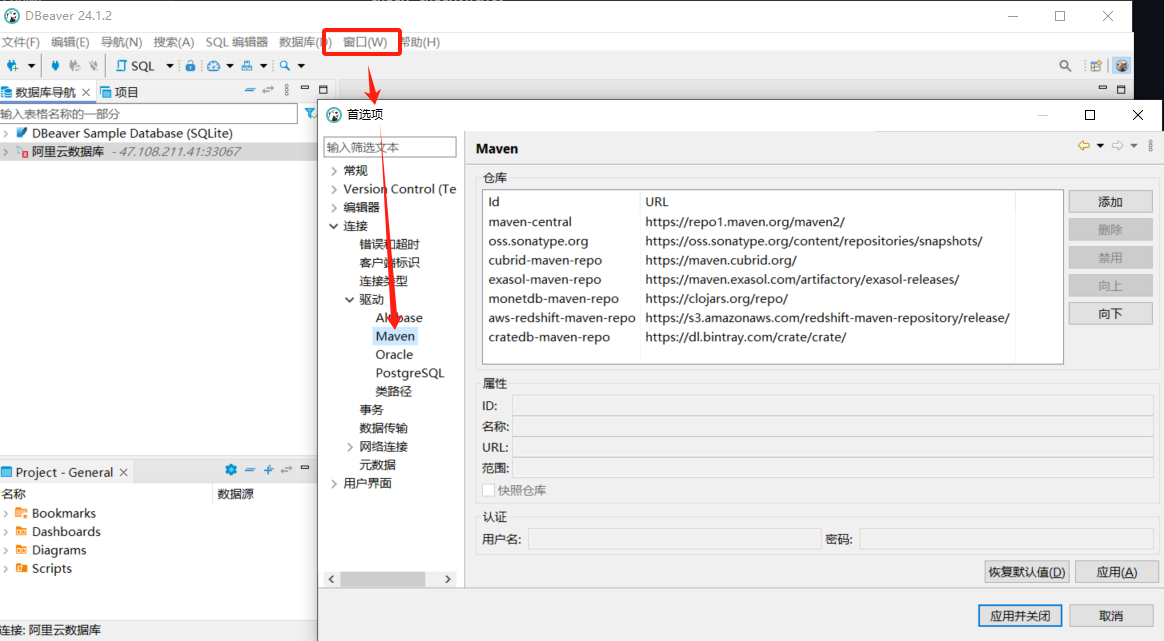The width and height of the screenshot is (1164, 641).
Task: Expand the 常规 preferences node
Action: pyautogui.click(x=334, y=171)
